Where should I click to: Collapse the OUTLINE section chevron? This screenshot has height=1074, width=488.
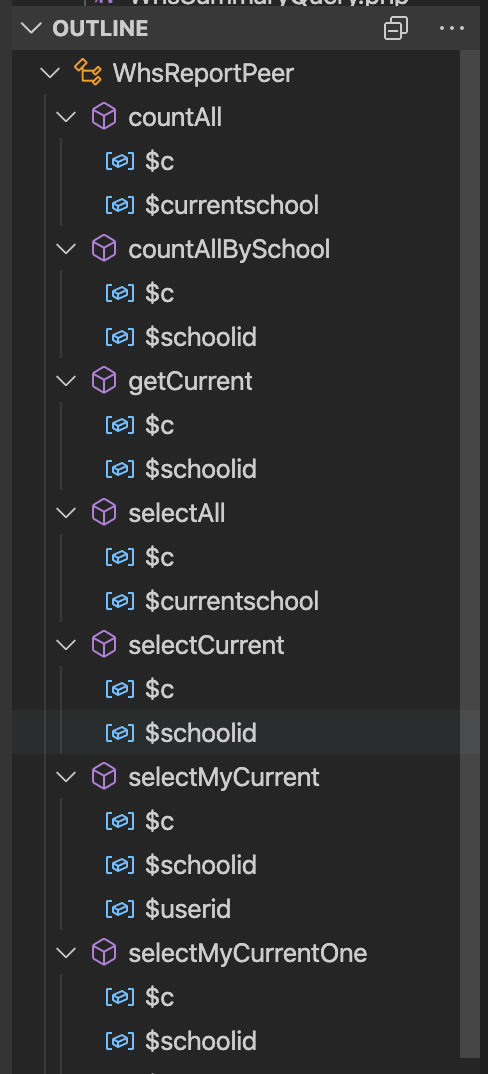coord(32,28)
